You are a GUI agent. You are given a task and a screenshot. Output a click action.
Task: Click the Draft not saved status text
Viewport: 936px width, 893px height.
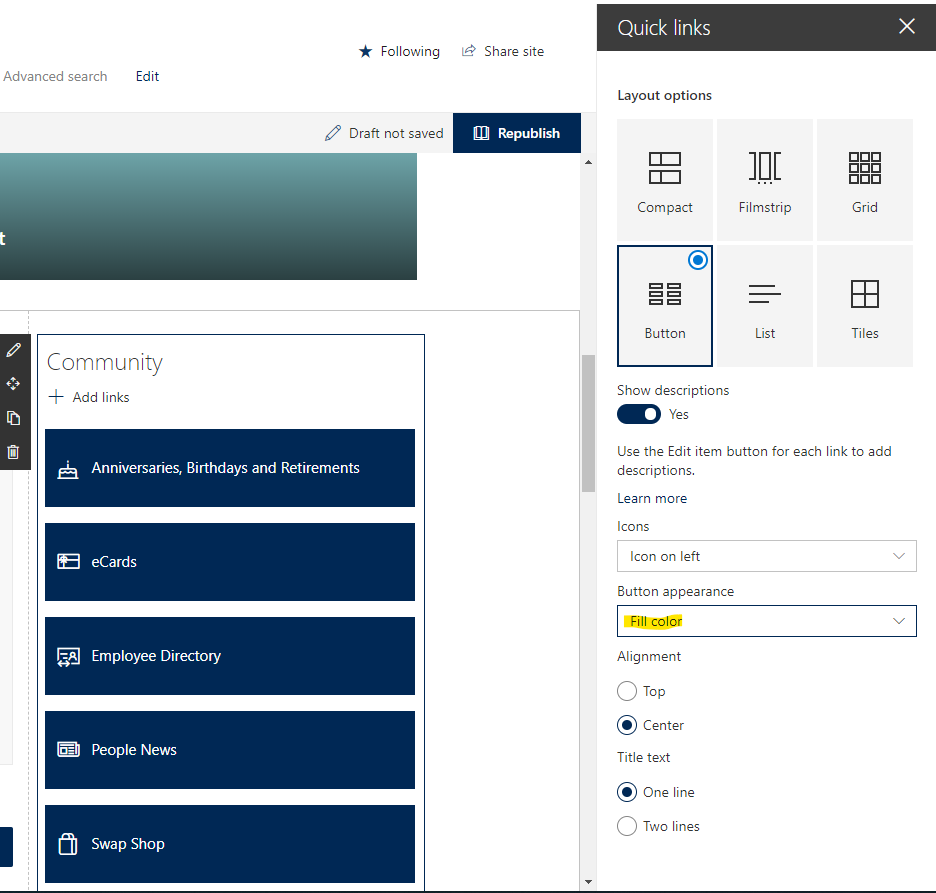(x=396, y=133)
